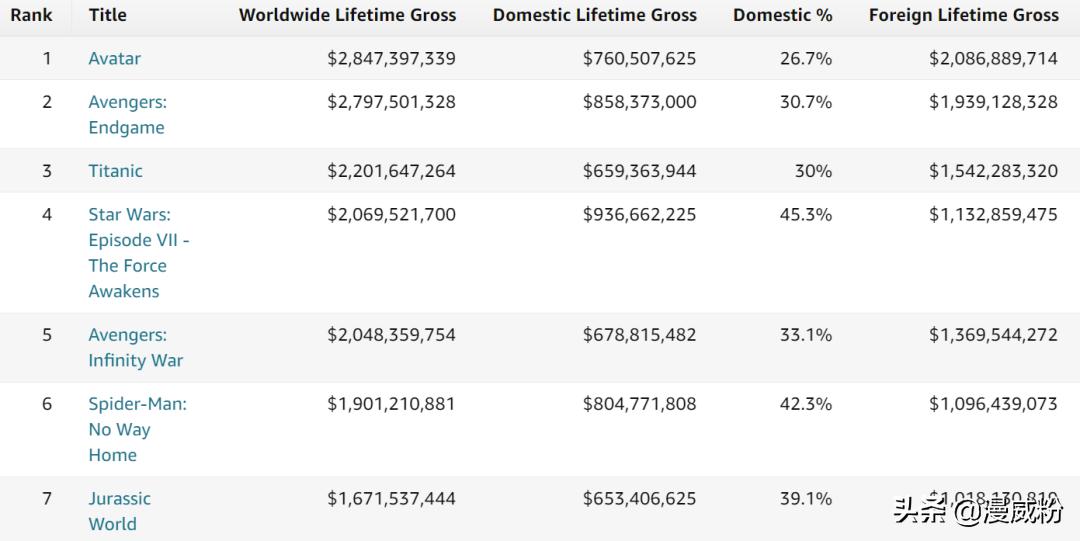
Task: Sort by Domestic Lifetime Gross header
Action: [594, 15]
